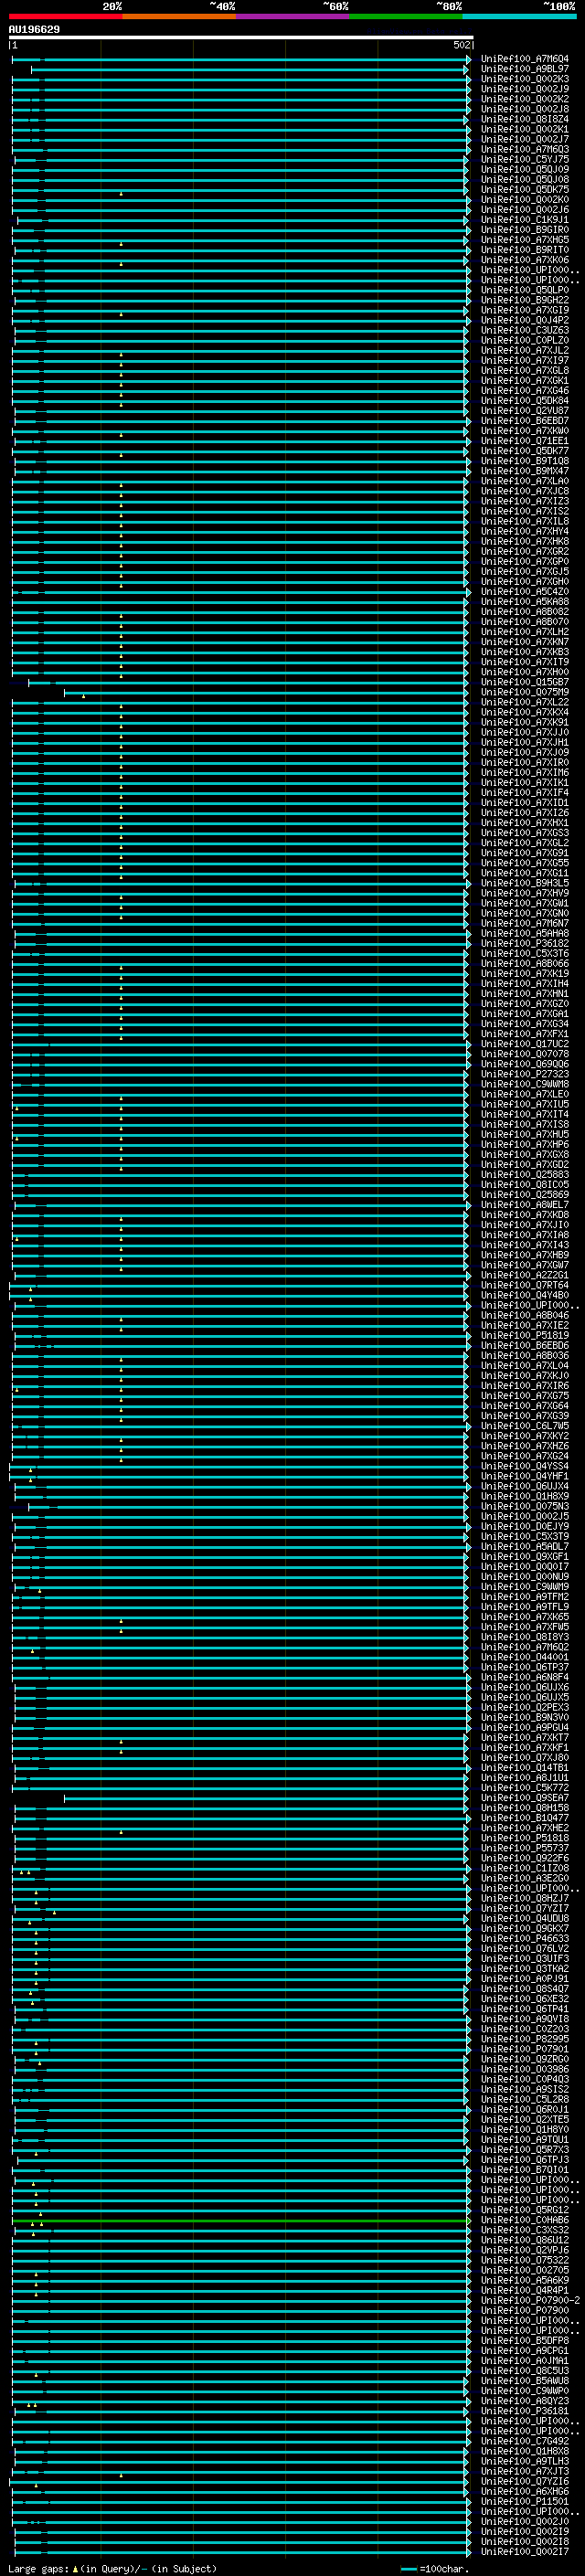The image size is (585, 2576).
Task: Open last hit UniRef100_Q002I7
Action: click(524, 2551)
